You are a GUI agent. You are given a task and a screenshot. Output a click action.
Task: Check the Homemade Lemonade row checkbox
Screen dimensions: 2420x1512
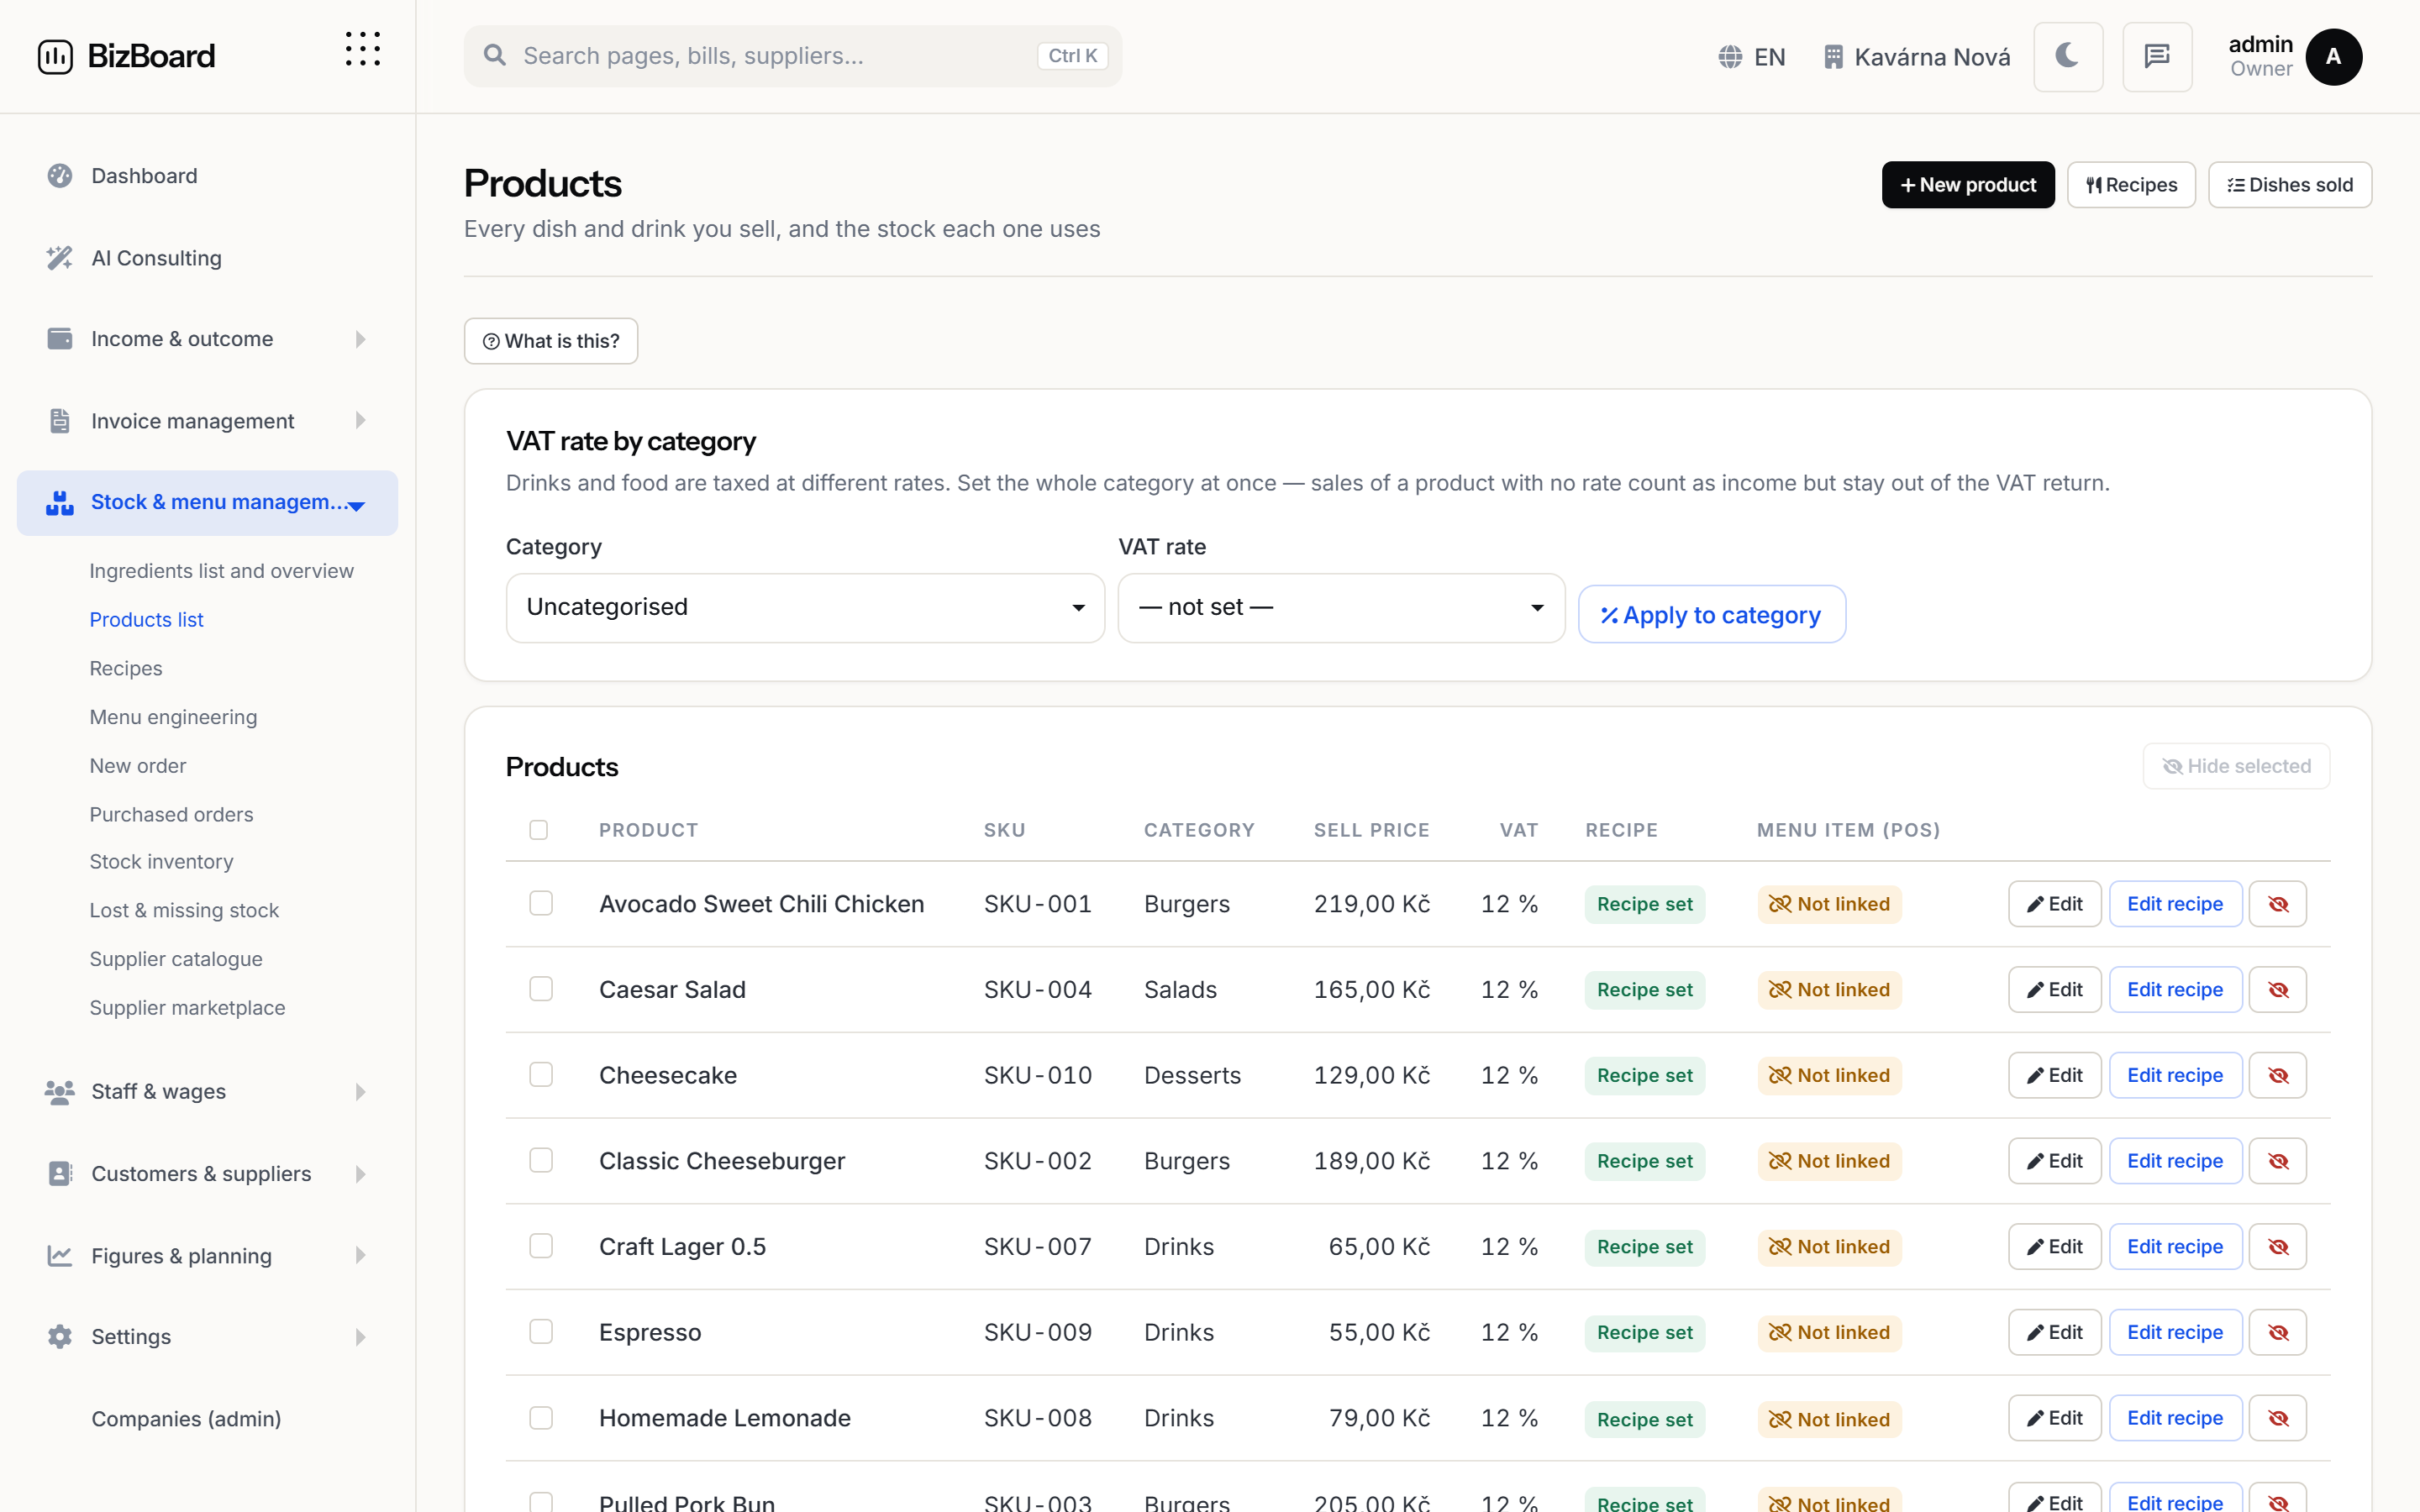(541, 1418)
